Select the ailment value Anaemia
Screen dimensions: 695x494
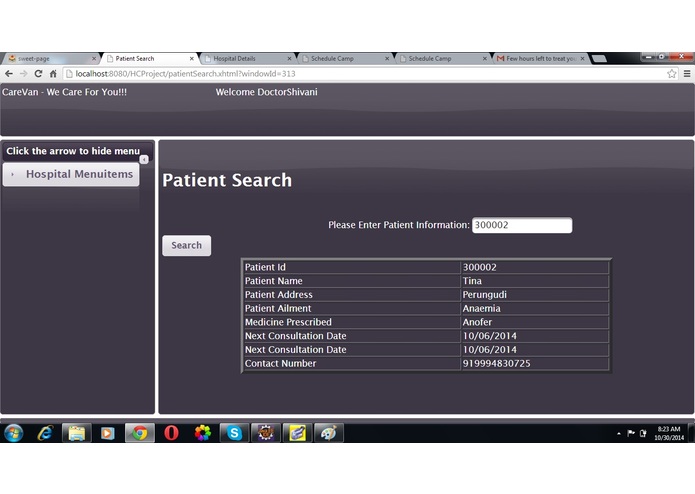point(481,308)
